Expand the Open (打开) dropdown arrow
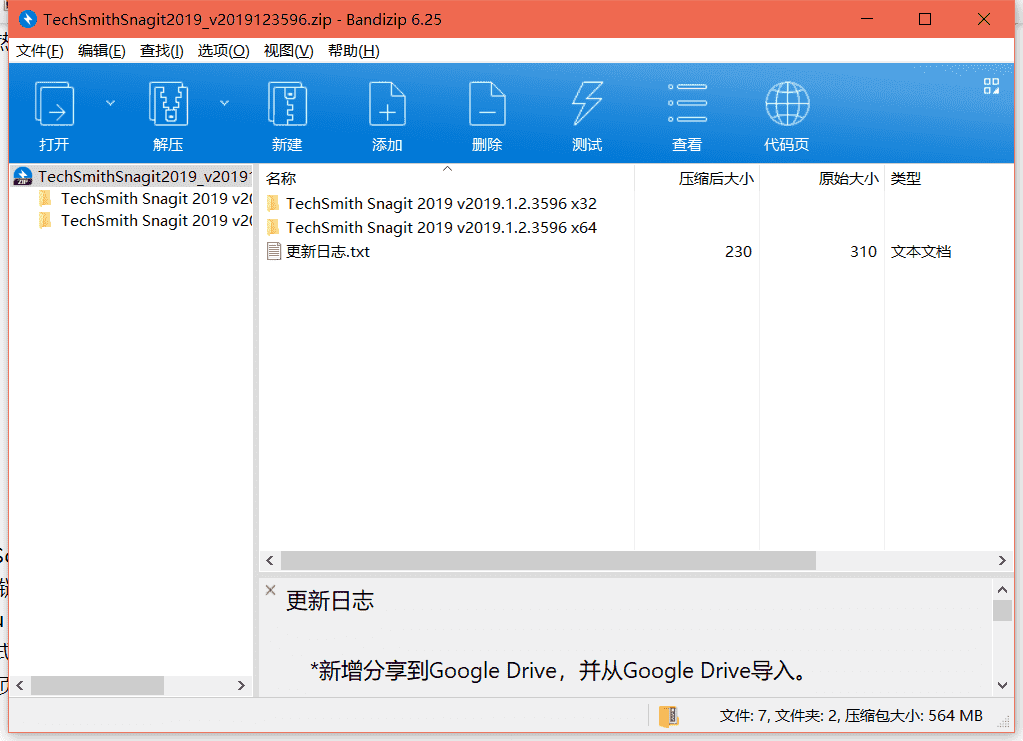This screenshot has height=741, width=1023. click(110, 103)
